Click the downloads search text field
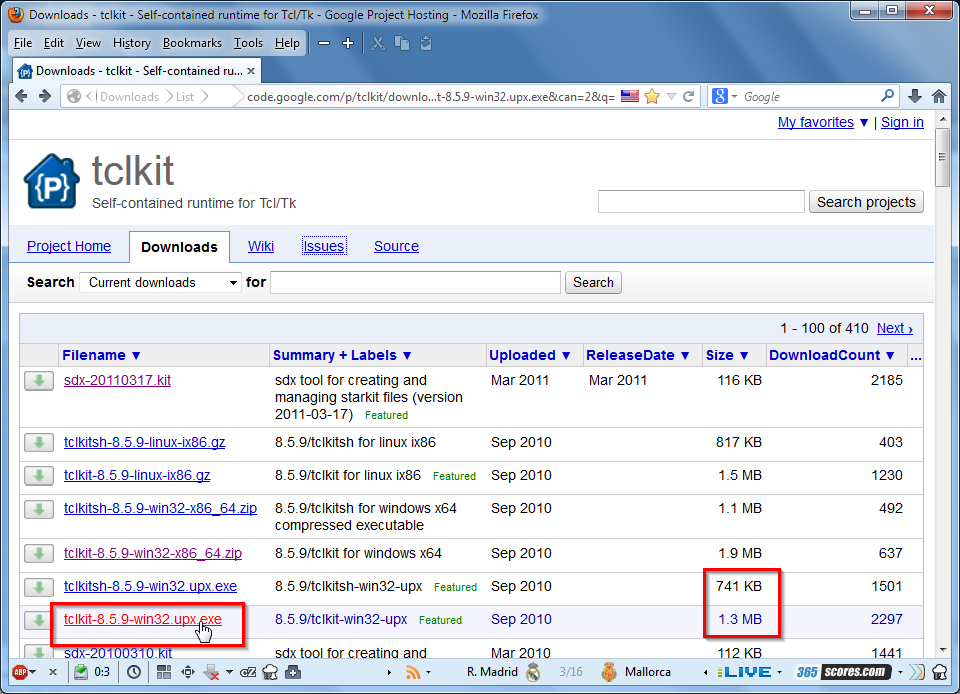960x694 pixels. [415, 282]
